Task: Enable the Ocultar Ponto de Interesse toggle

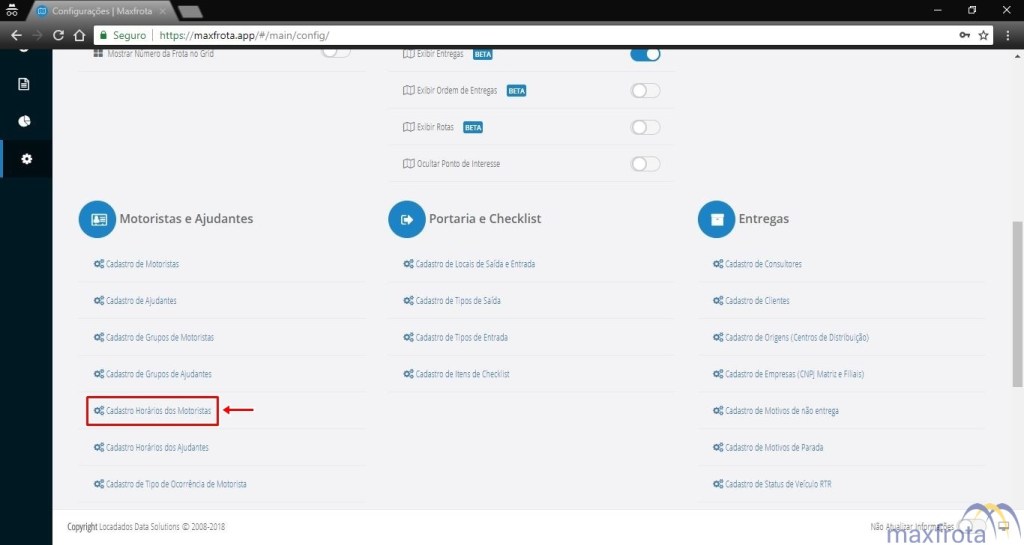Action: pos(645,164)
